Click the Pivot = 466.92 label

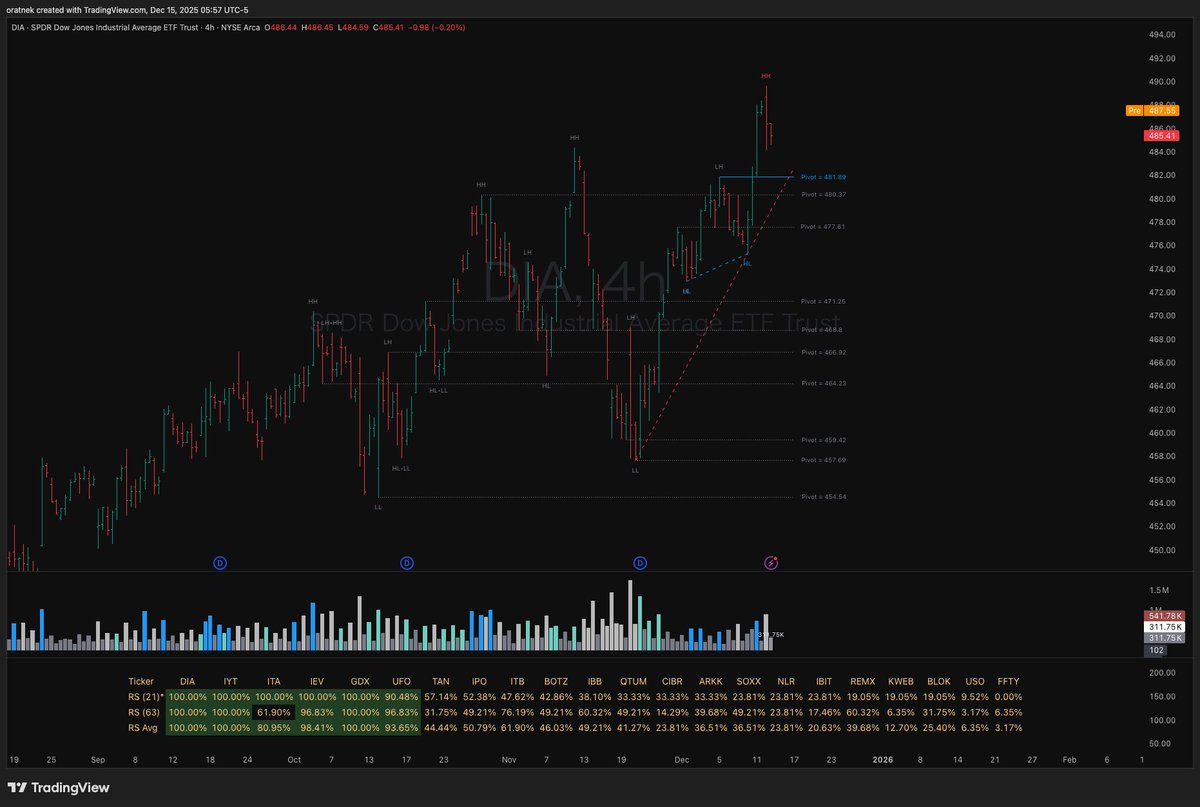coord(824,352)
